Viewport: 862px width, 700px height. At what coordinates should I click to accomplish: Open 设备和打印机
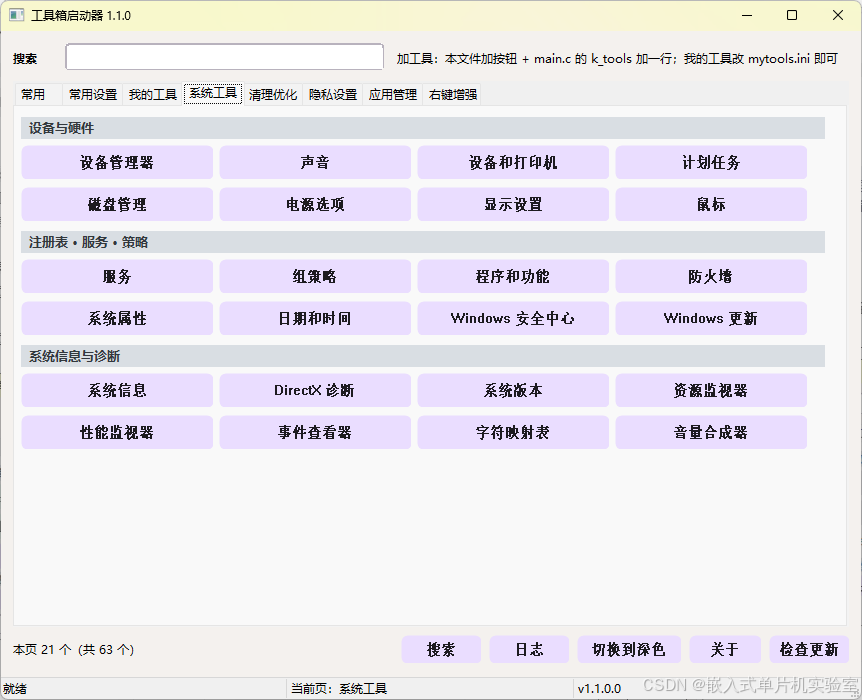pos(513,162)
